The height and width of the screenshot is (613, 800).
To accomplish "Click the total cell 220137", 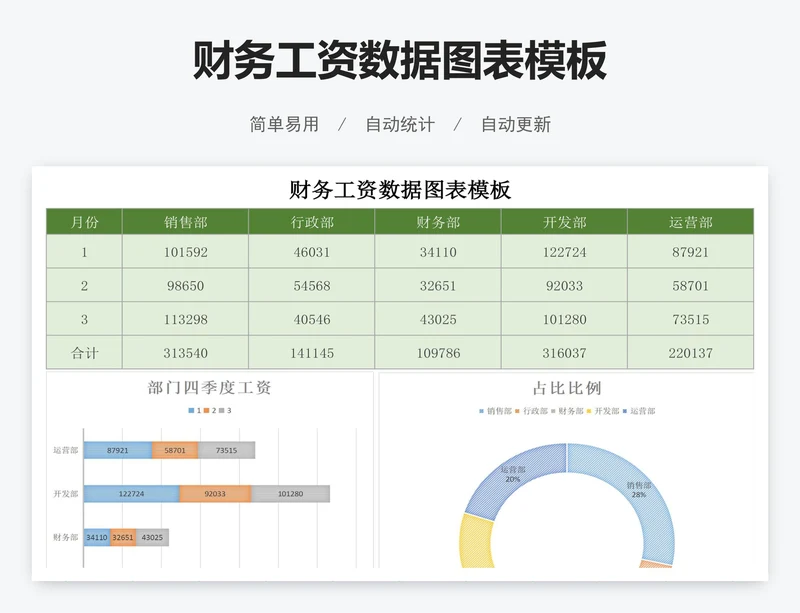I will (x=690, y=353).
